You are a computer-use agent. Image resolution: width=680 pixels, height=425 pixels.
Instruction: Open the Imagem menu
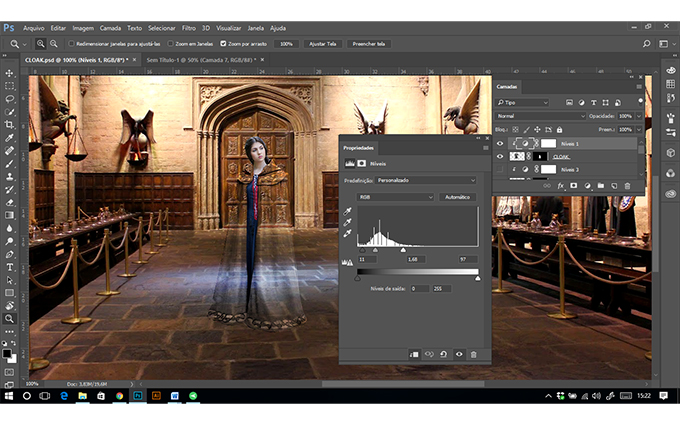[83, 28]
